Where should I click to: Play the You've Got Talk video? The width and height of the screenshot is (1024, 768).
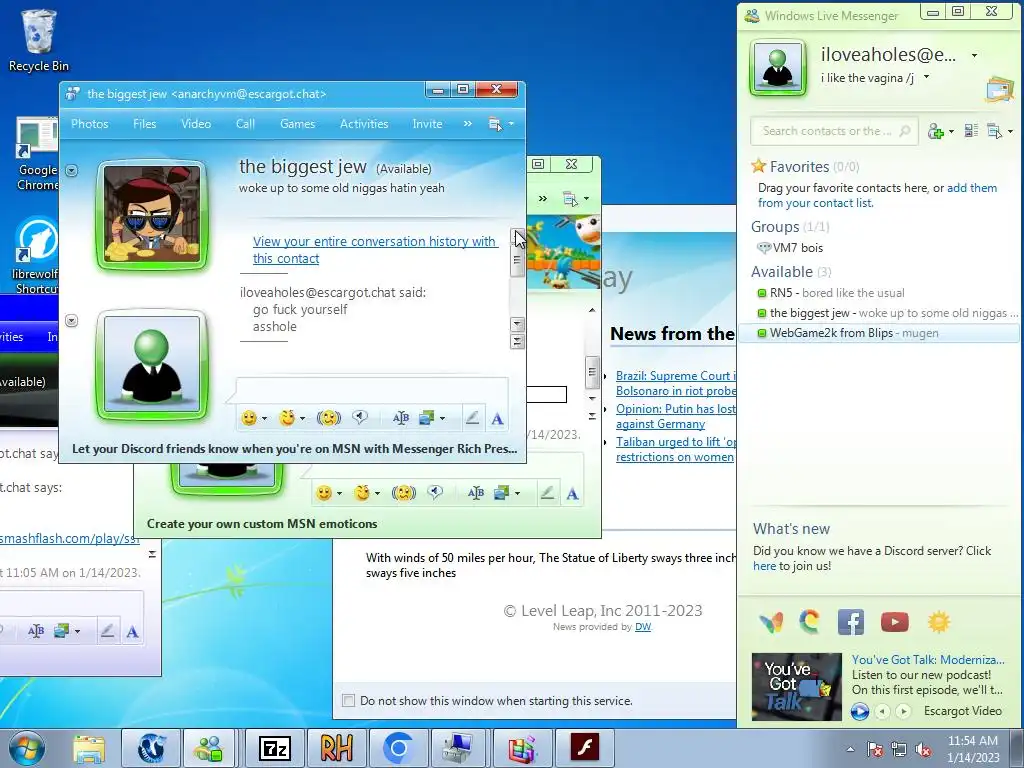click(x=859, y=711)
